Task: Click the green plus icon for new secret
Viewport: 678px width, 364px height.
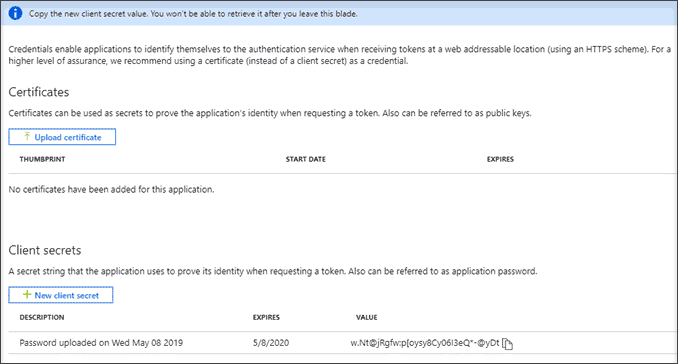Action: coord(27,295)
